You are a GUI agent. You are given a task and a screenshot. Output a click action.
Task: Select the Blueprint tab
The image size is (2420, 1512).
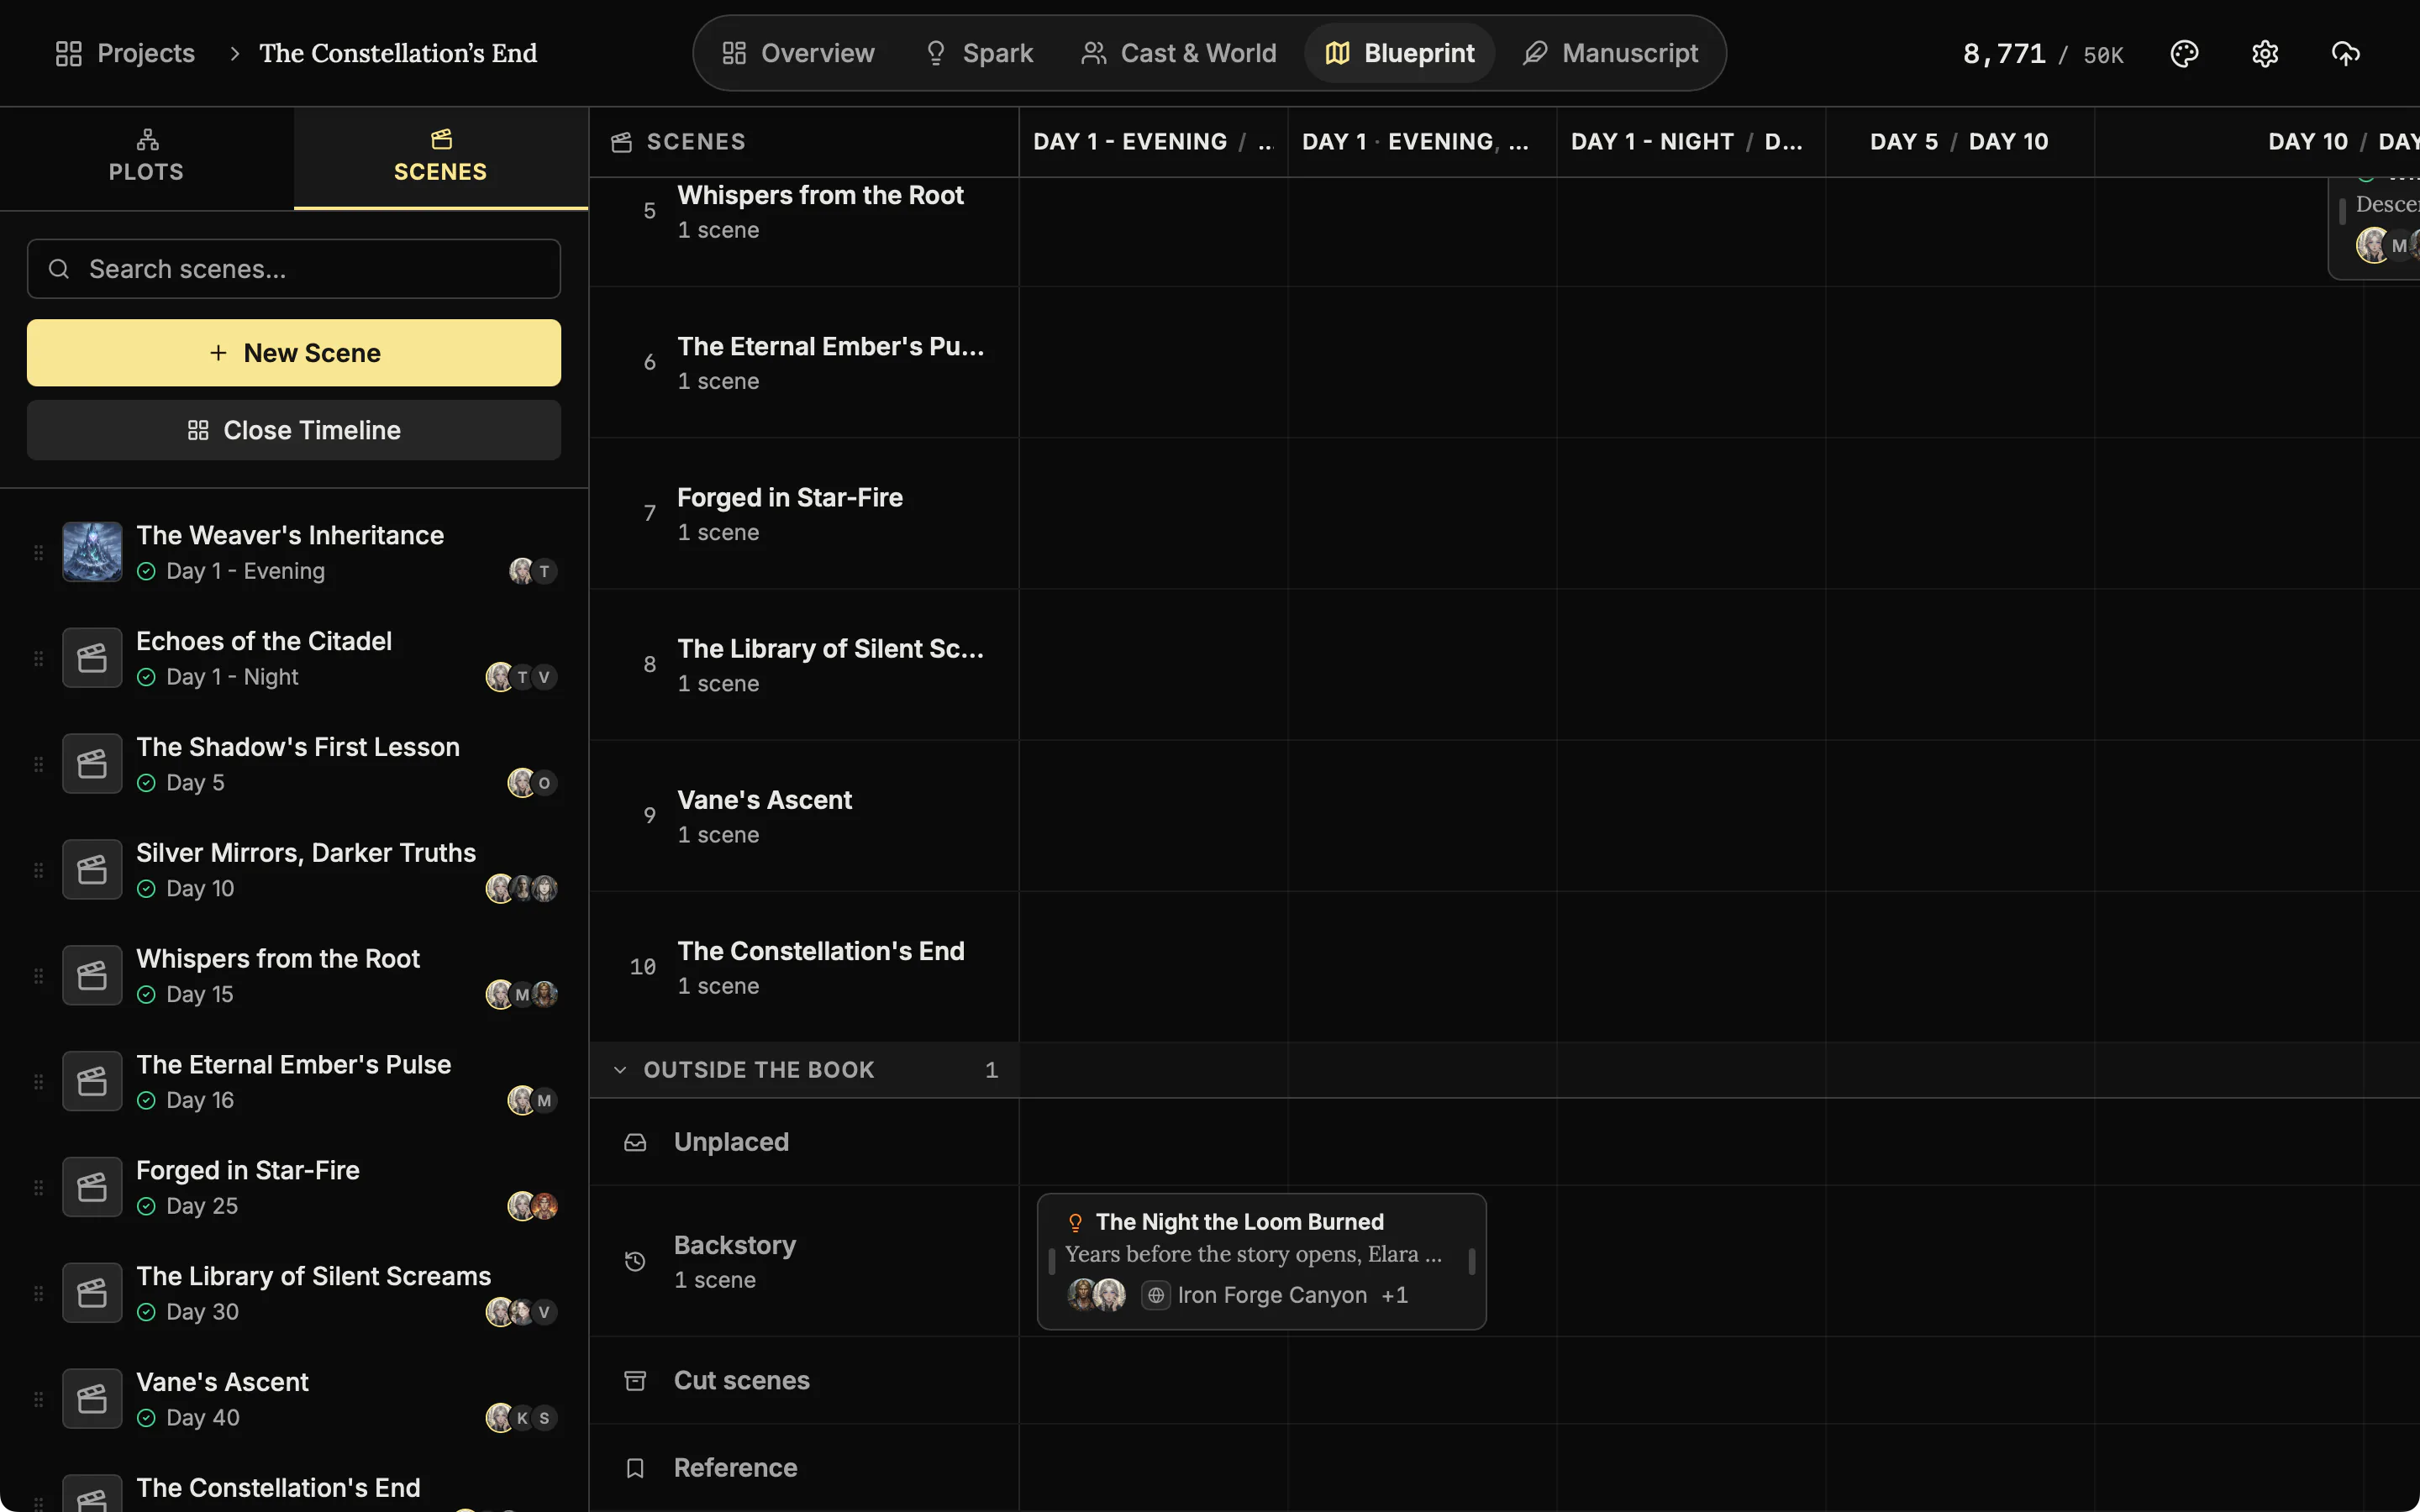pos(1399,53)
